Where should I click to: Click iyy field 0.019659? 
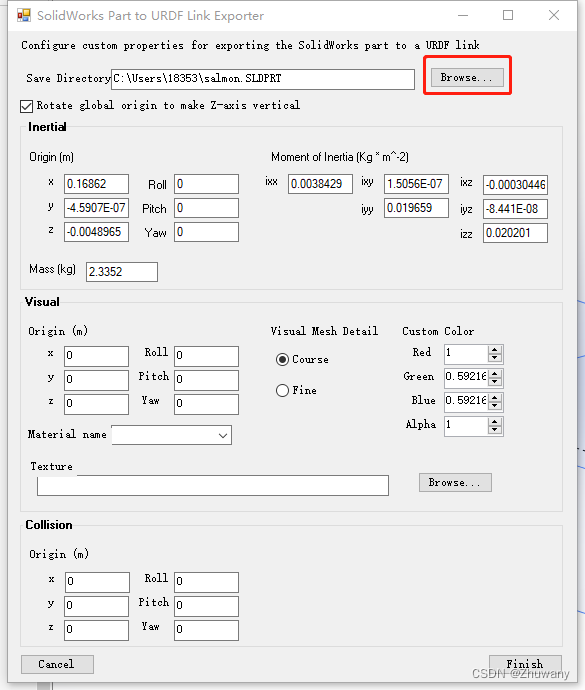tap(416, 208)
